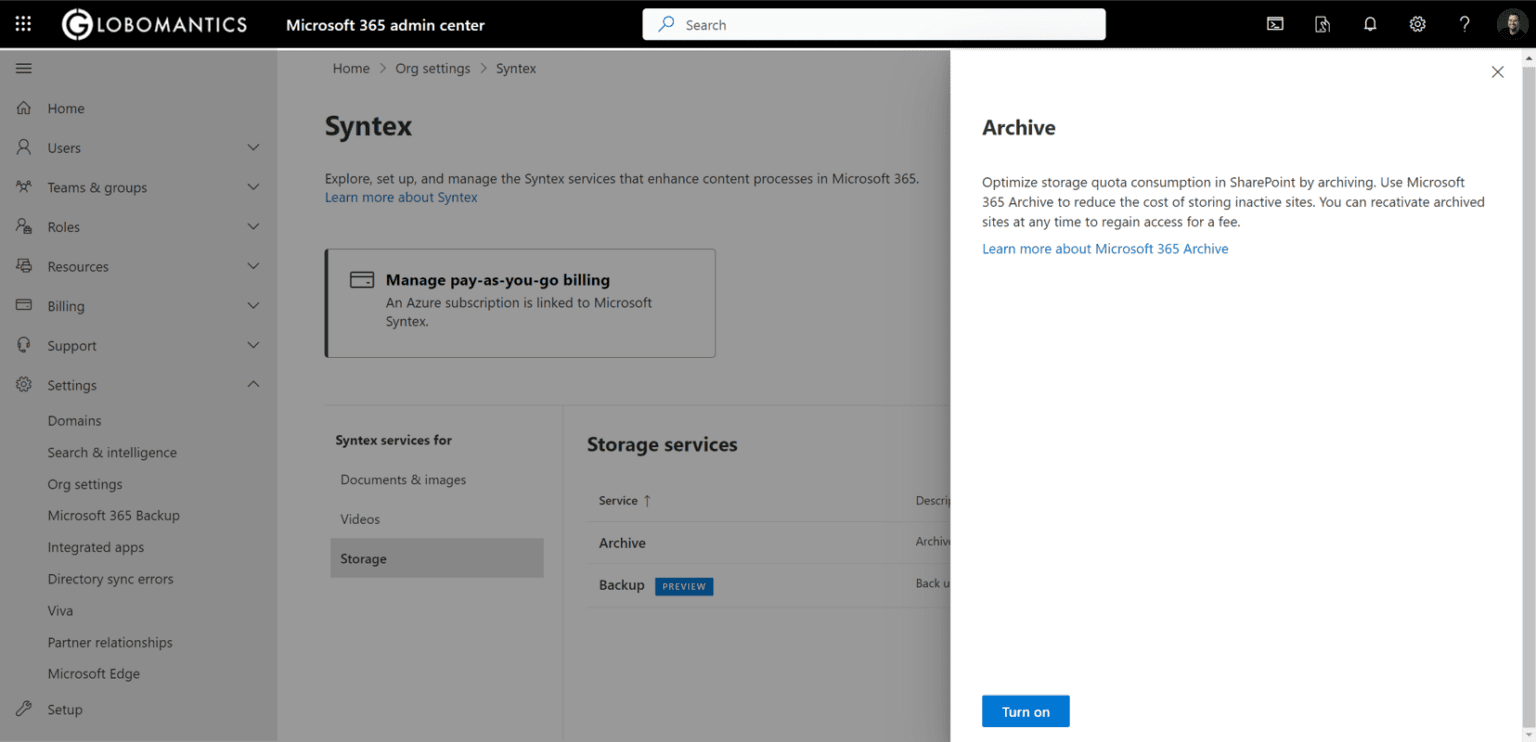Collapse the navigation with hamburger icon
This screenshot has height=742, width=1536.
tap(23, 68)
